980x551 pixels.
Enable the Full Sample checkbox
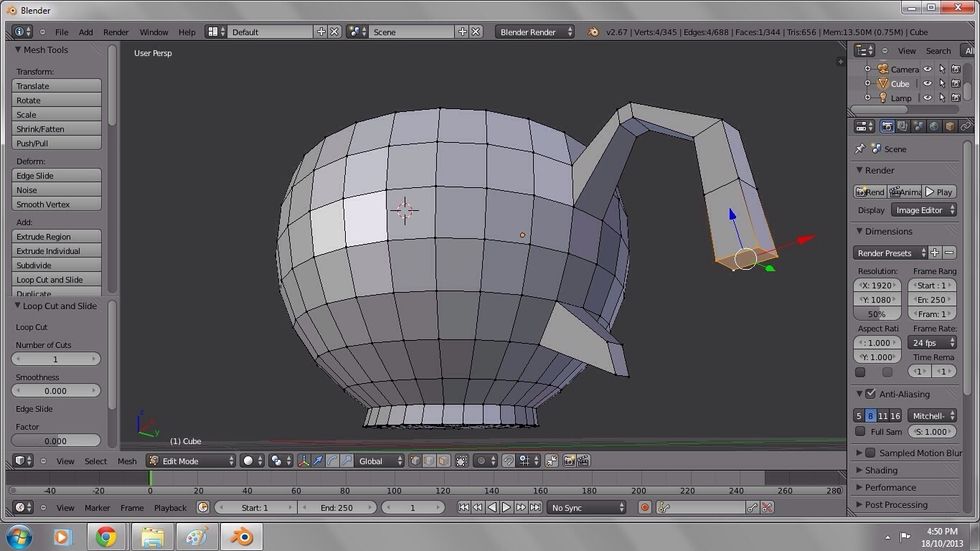pyautogui.click(x=860, y=432)
